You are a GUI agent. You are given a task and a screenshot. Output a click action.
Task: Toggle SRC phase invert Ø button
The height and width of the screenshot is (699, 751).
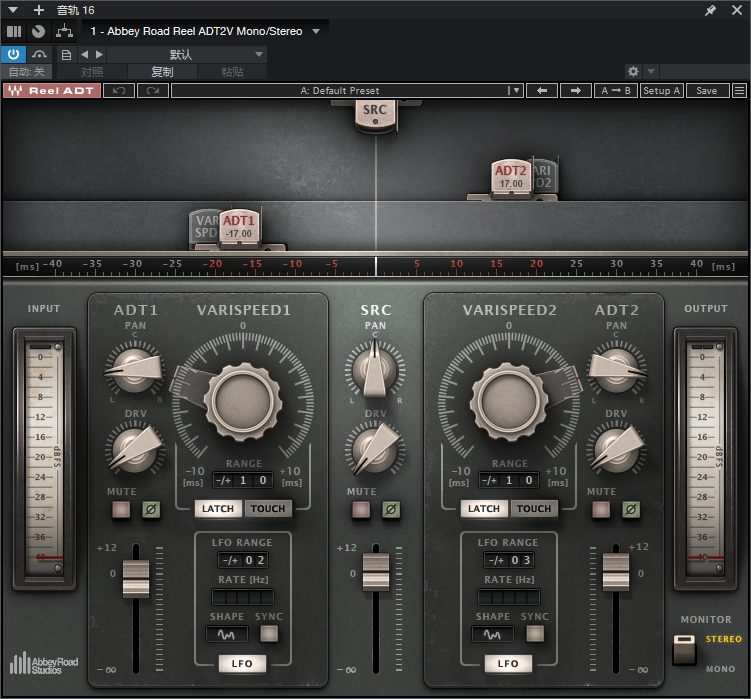pyautogui.click(x=391, y=509)
